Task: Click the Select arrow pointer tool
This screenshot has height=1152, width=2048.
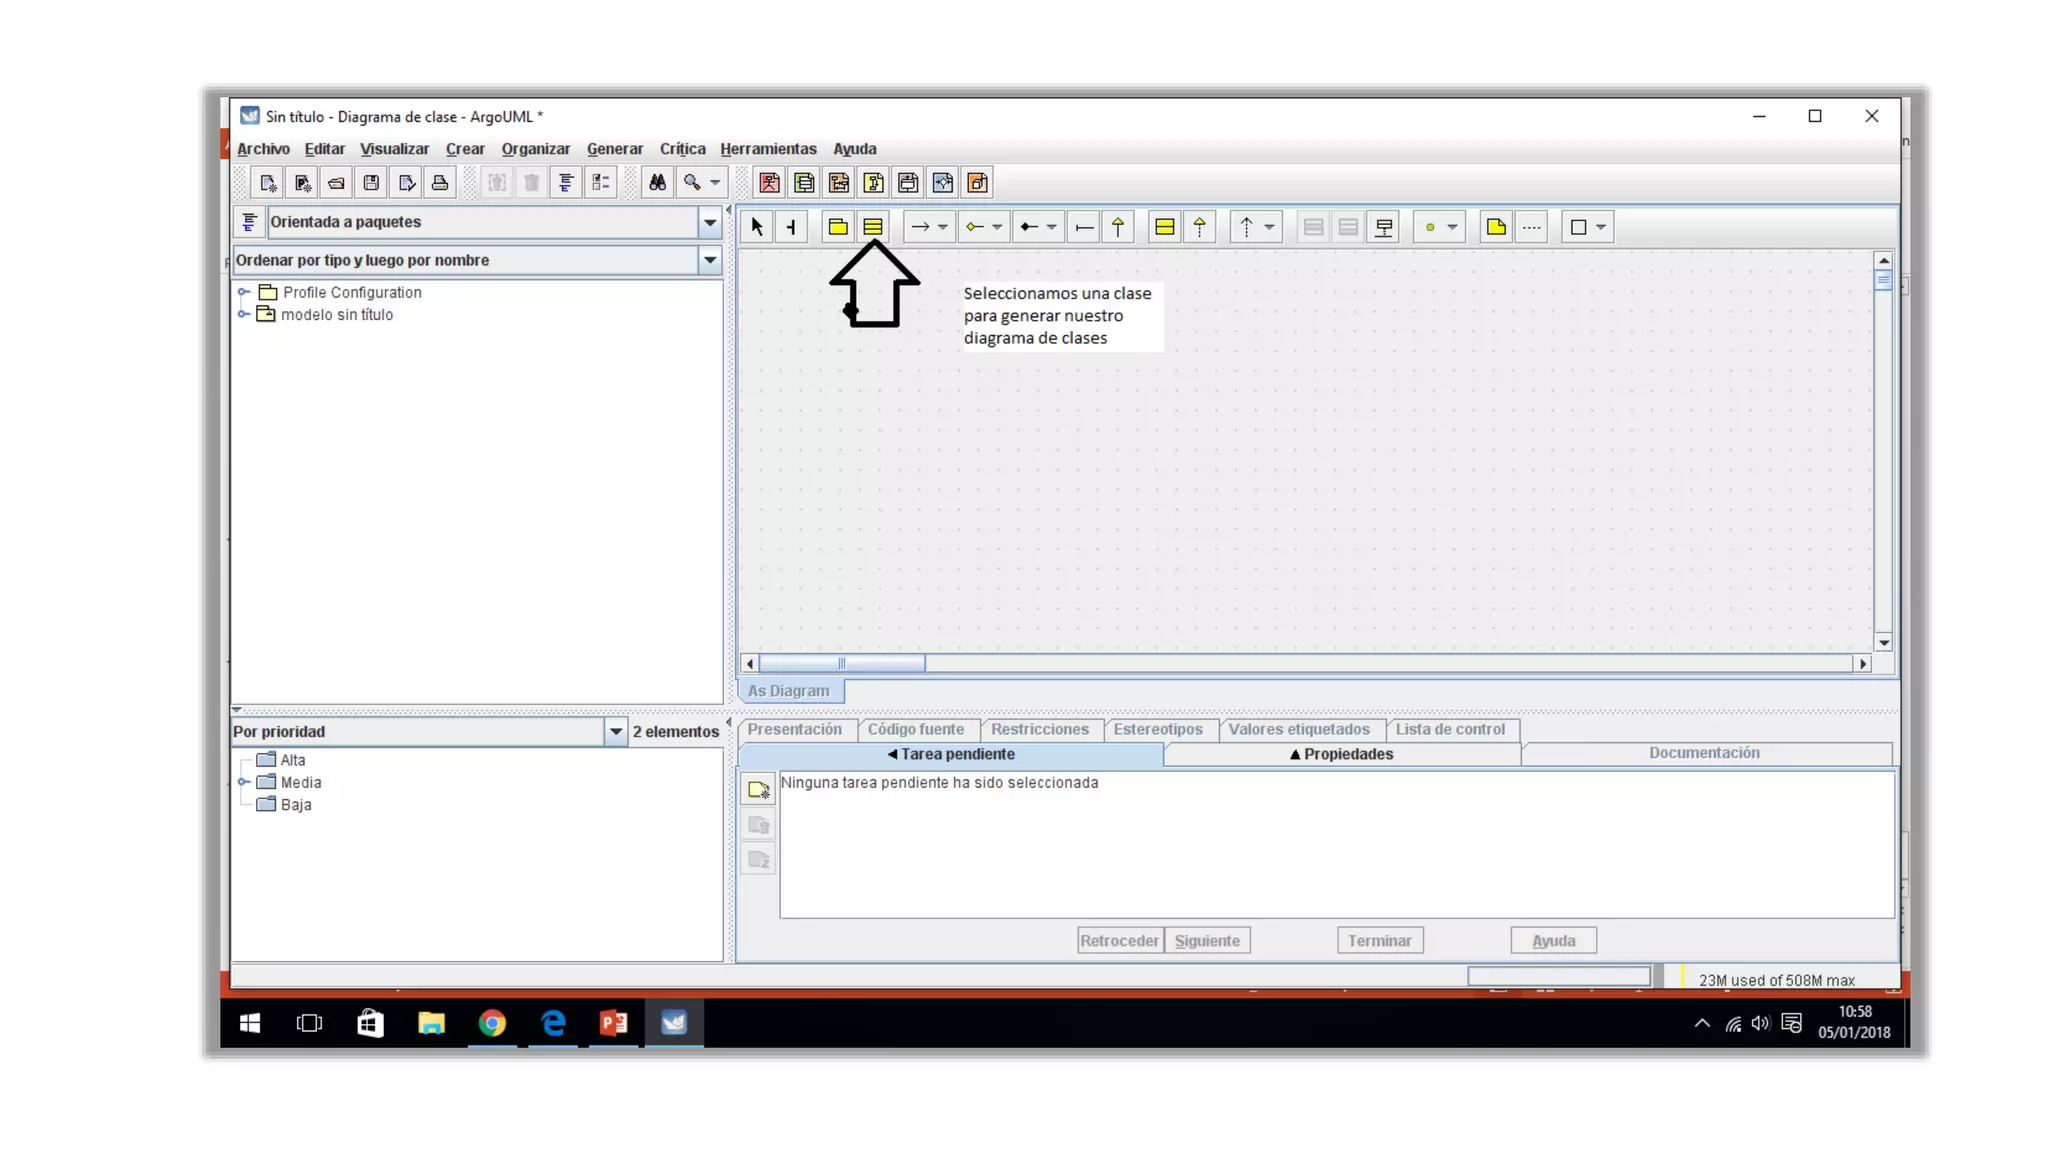Action: click(x=757, y=227)
